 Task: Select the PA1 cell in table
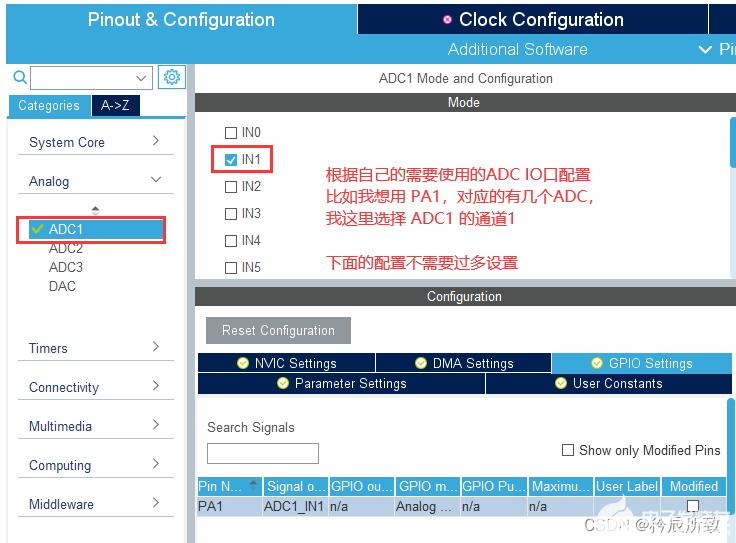tap(230, 506)
